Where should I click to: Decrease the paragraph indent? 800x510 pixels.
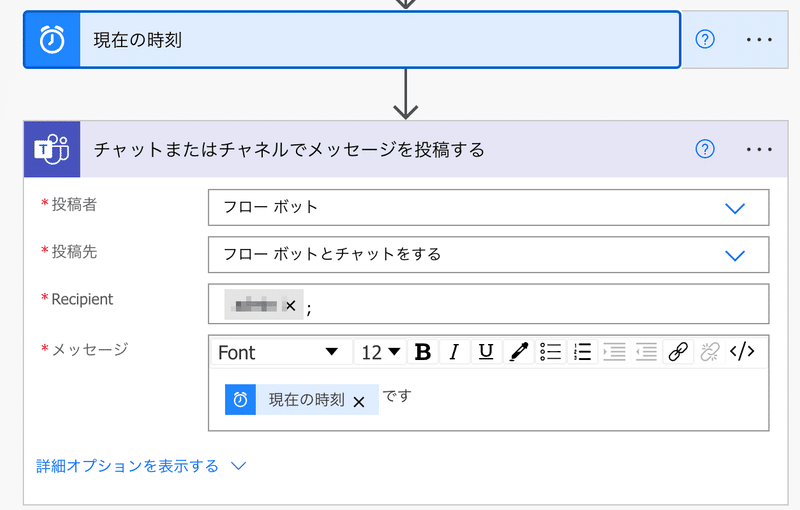pyautogui.click(x=646, y=352)
